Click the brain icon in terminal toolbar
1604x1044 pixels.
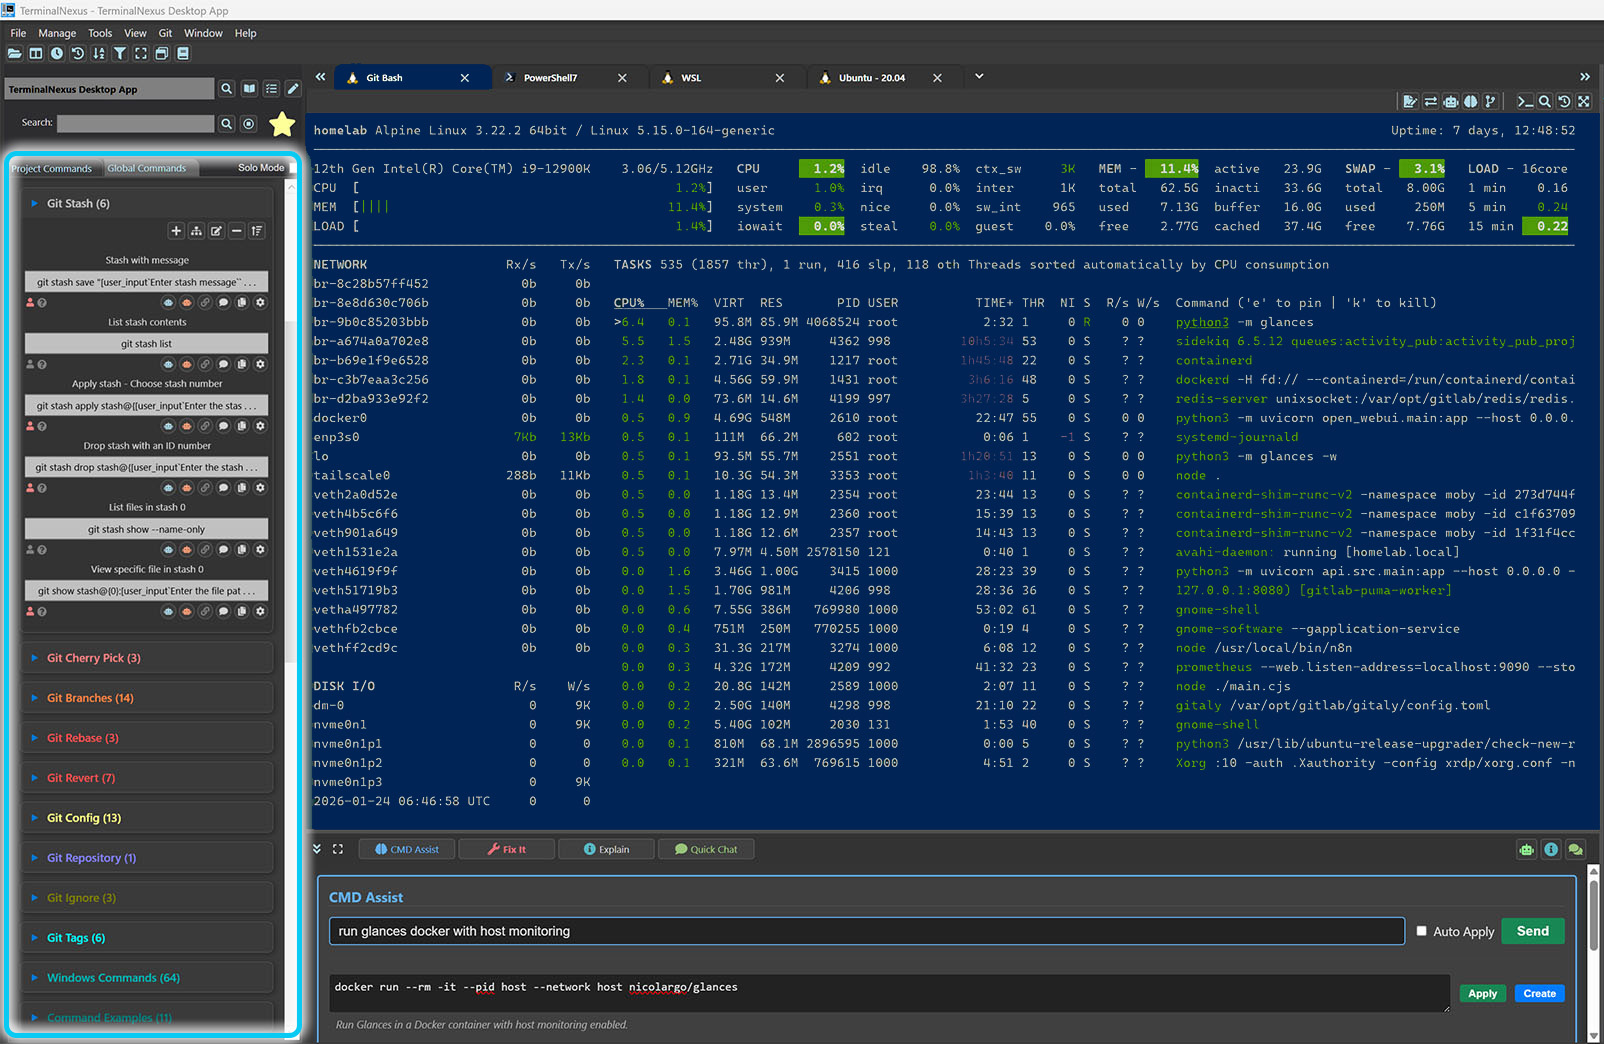point(1470,101)
